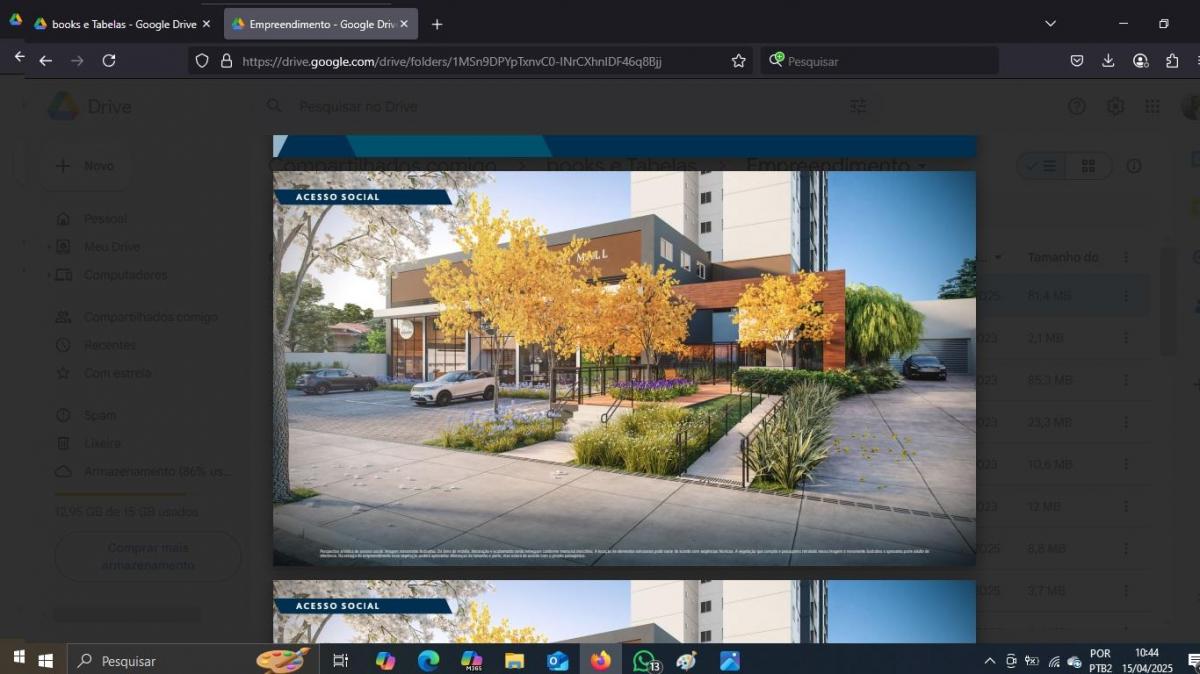Screen dimensions: 1200x674
Task: Go forward with the browser arrow
Action: point(78,61)
